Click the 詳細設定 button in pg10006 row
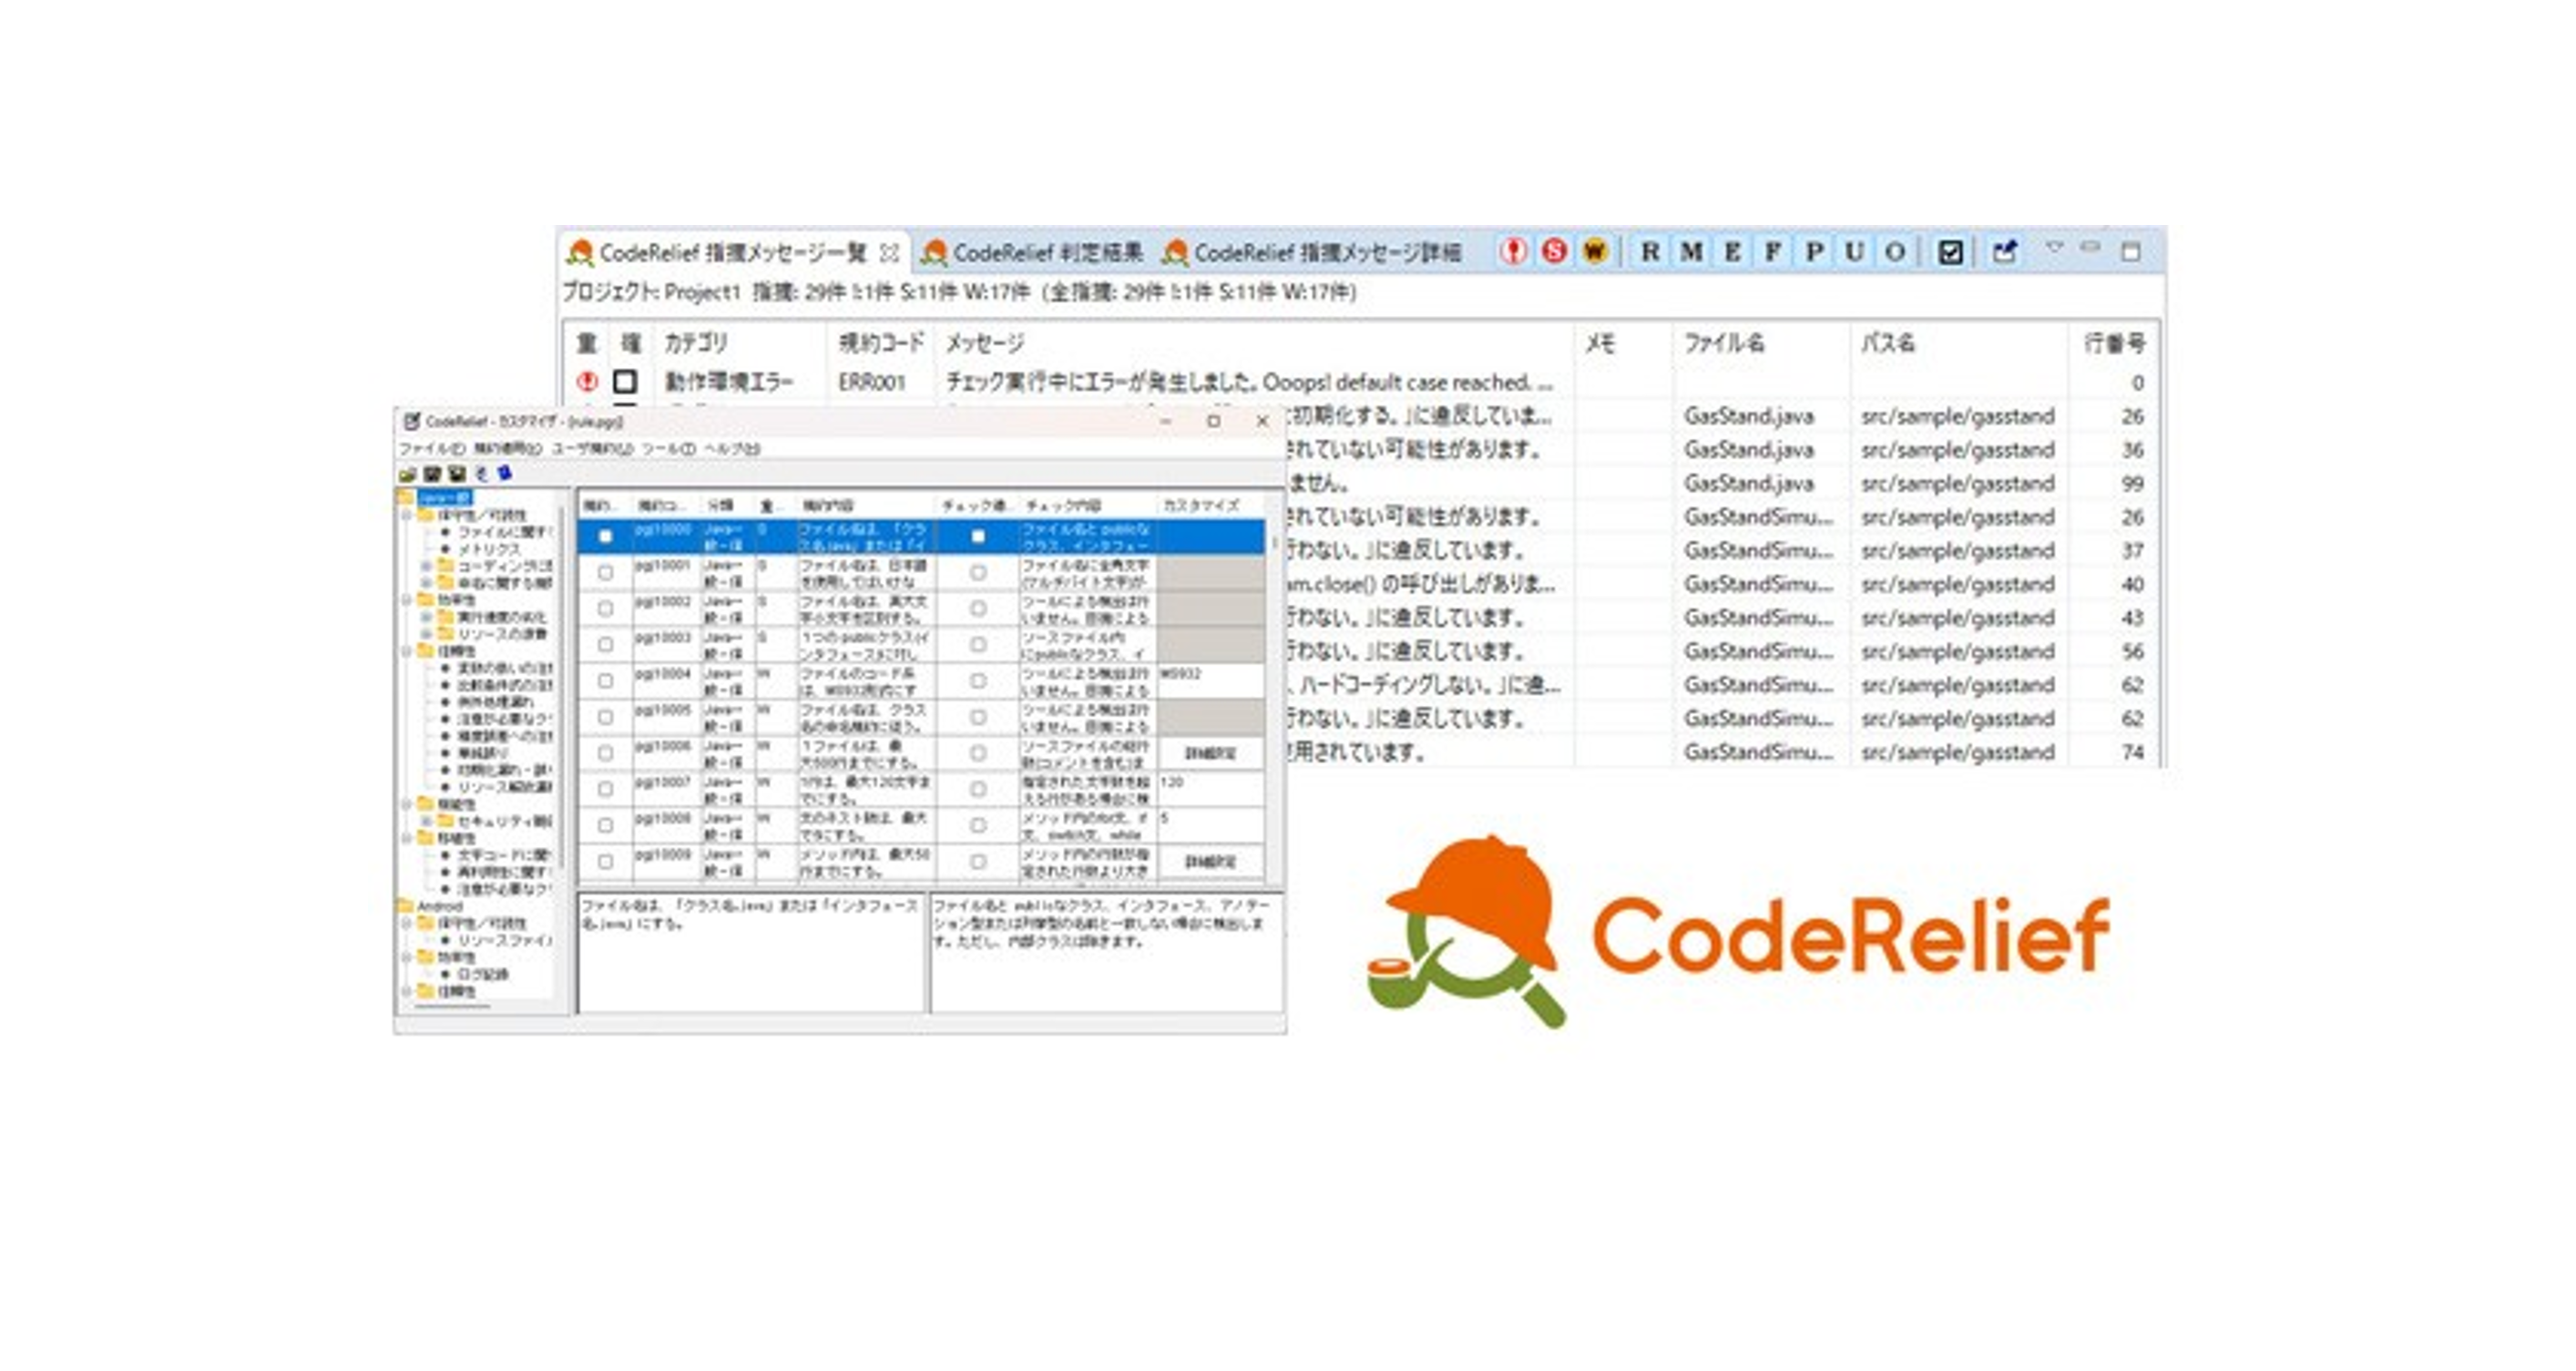The height and width of the screenshot is (1371, 2576). tap(1210, 753)
